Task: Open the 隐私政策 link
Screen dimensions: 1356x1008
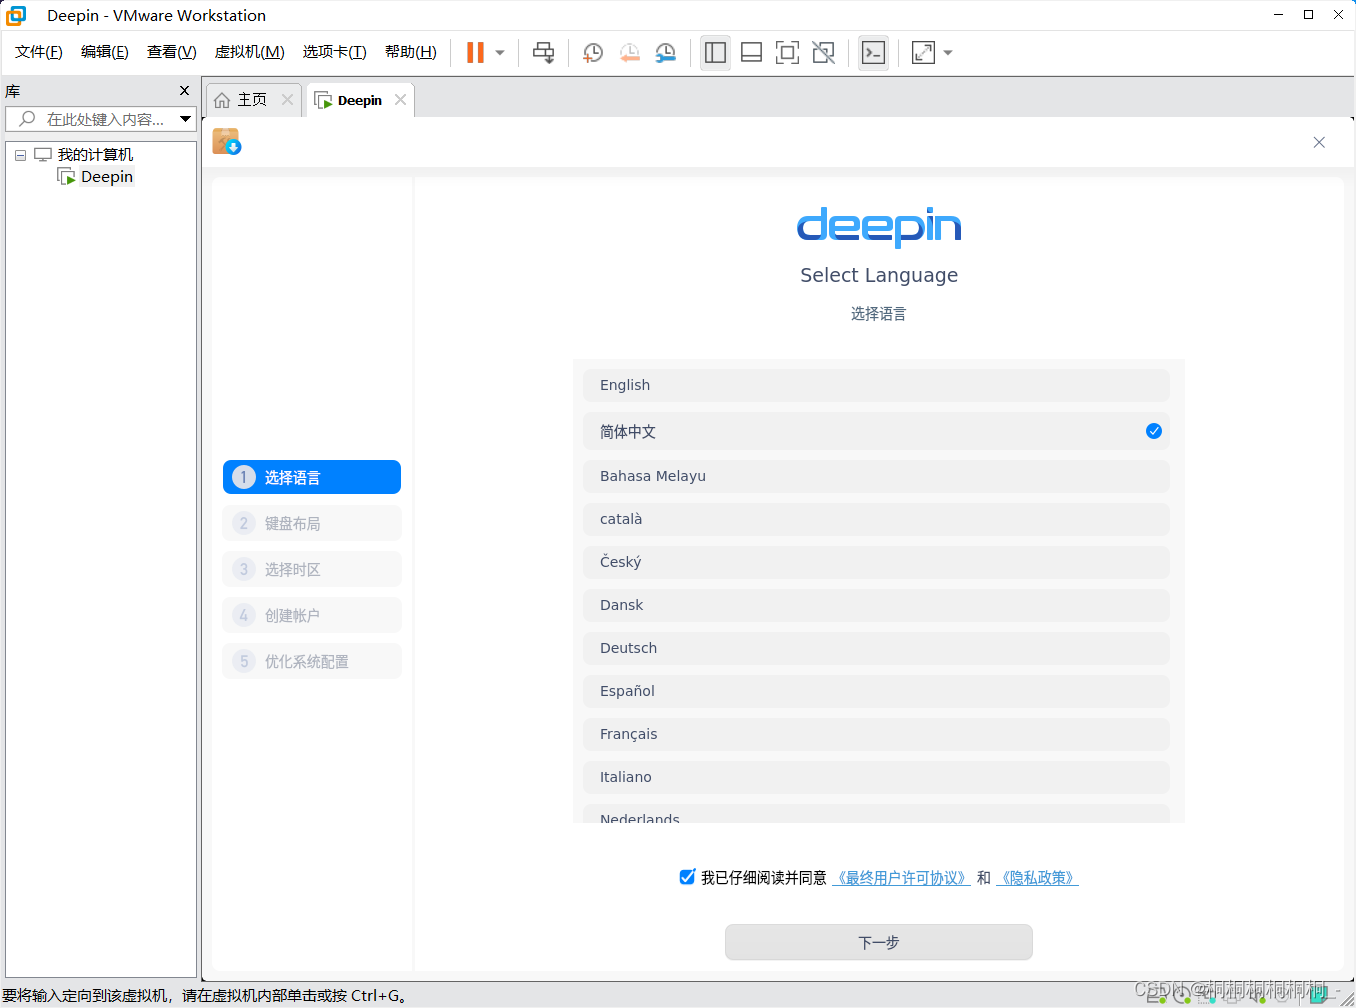Action: [x=1037, y=878]
